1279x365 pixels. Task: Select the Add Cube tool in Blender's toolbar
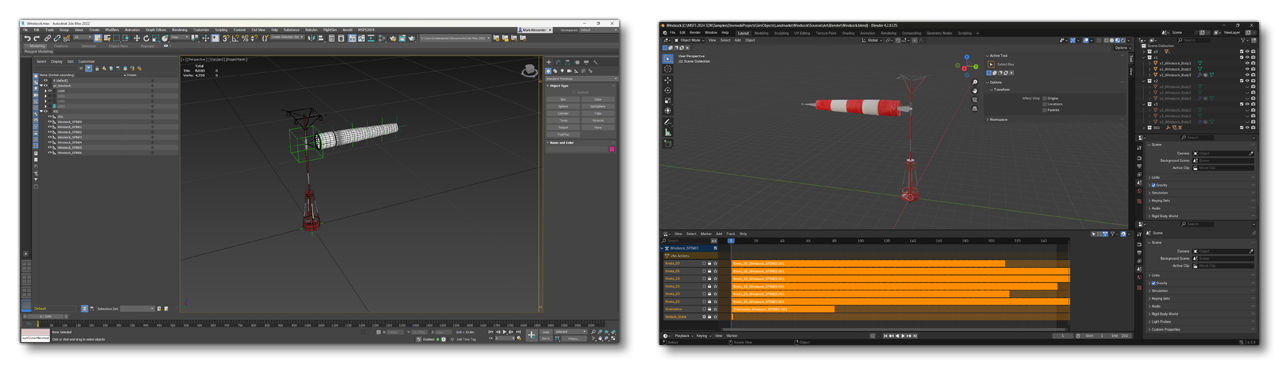click(668, 143)
